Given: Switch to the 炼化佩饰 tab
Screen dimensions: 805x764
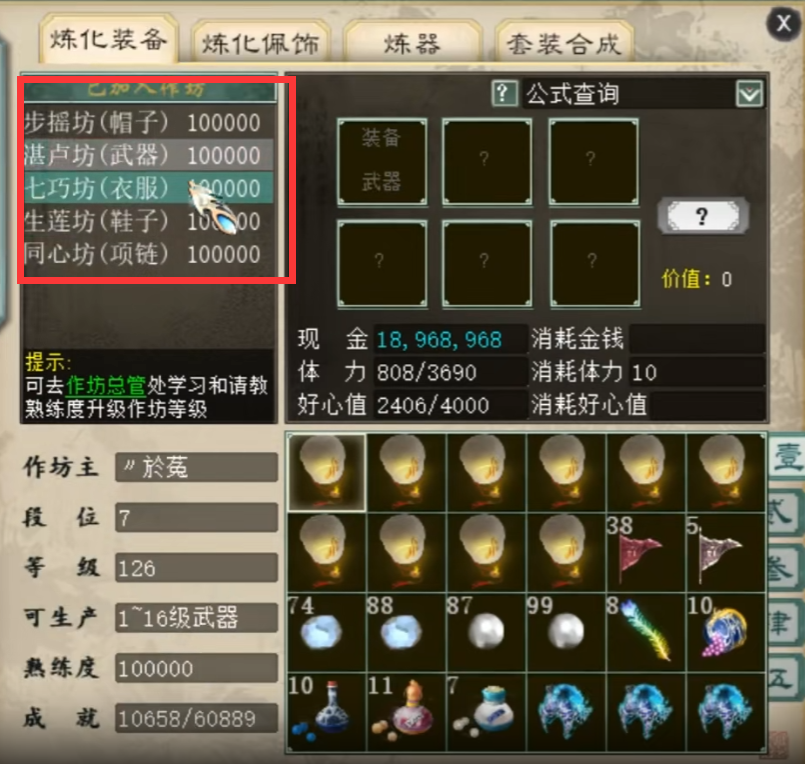Looking at the screenshot, I should [260, 43].
